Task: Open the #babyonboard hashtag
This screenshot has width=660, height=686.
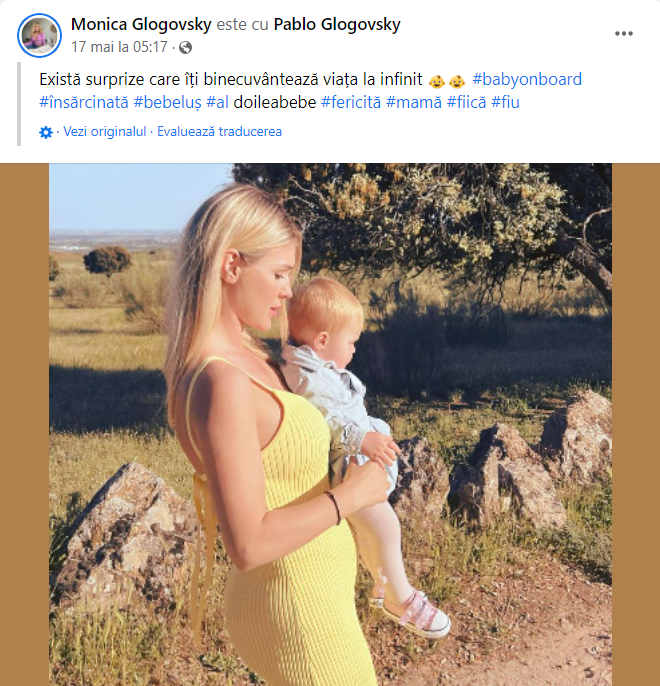Action: pos(527,79)
